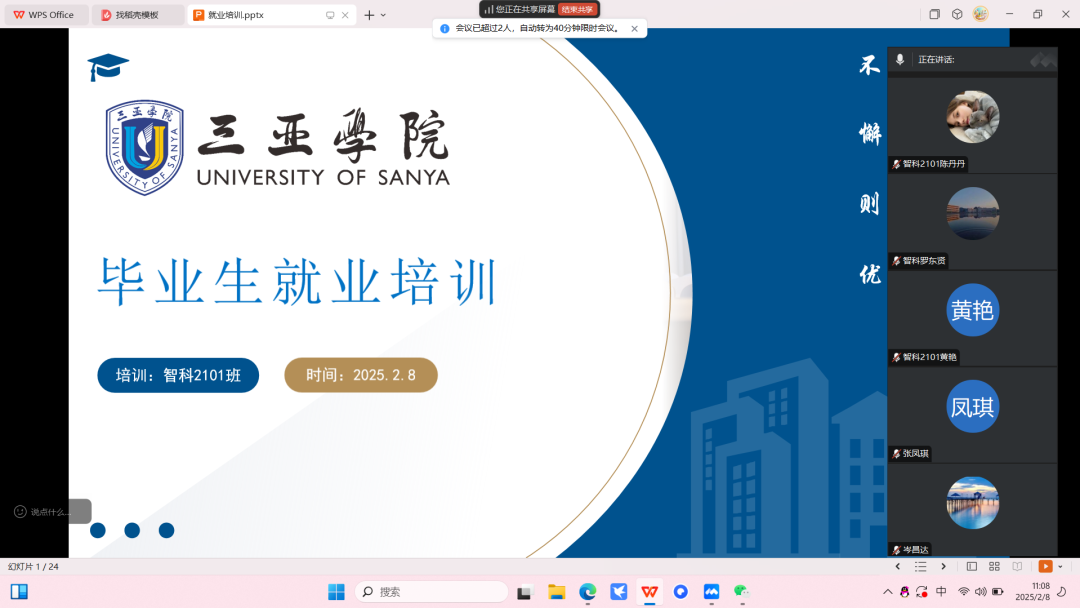This screenshot has width=1080, height=608.
Task: Enter reader mode in WPS
Action: [1015, 566]
